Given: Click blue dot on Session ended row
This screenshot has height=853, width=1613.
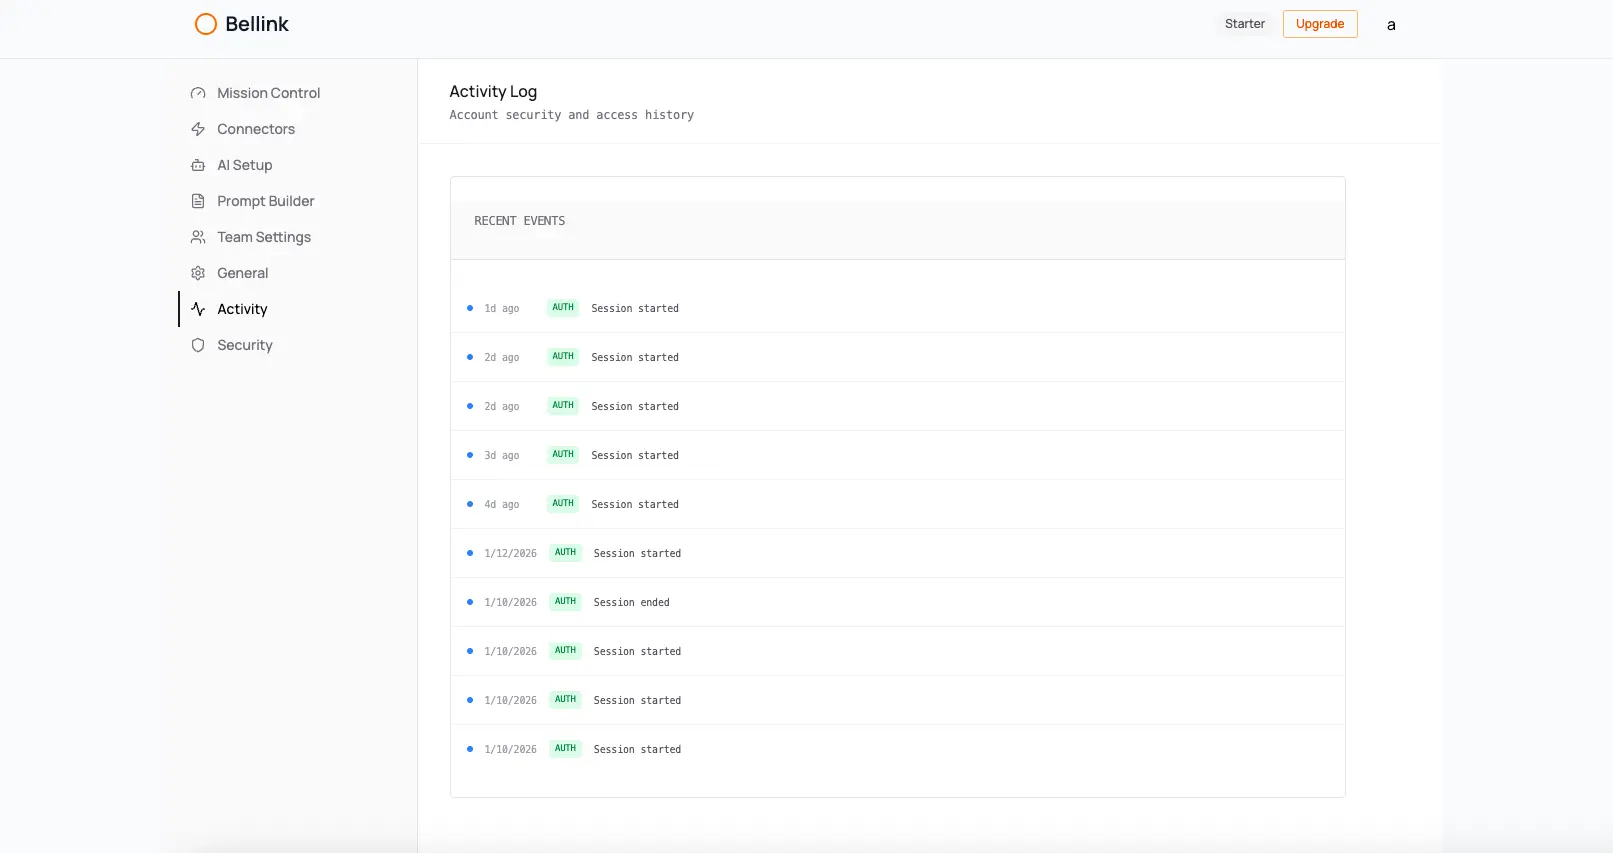Looking at the screenshot, I should coord(470,602).
